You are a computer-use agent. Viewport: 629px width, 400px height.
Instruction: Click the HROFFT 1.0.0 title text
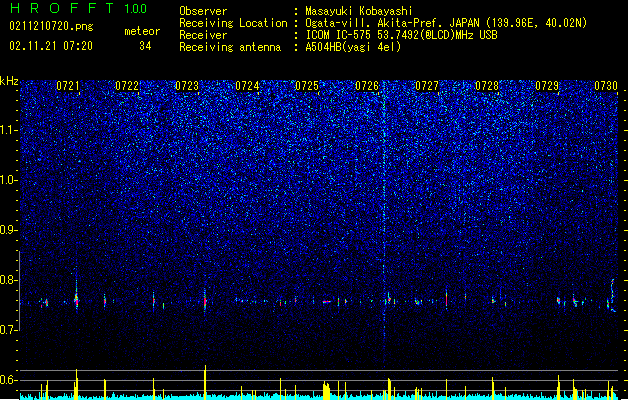pyautogui.click(x=78, y=8)
